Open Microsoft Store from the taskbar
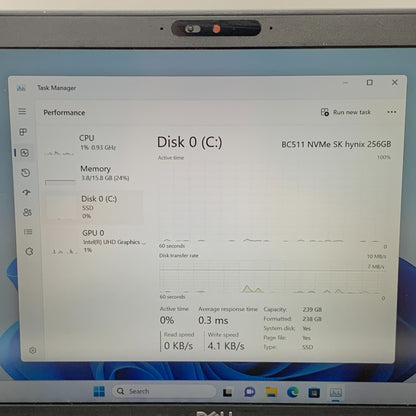This screenshot has width=416, height=416. coord(314,393)
